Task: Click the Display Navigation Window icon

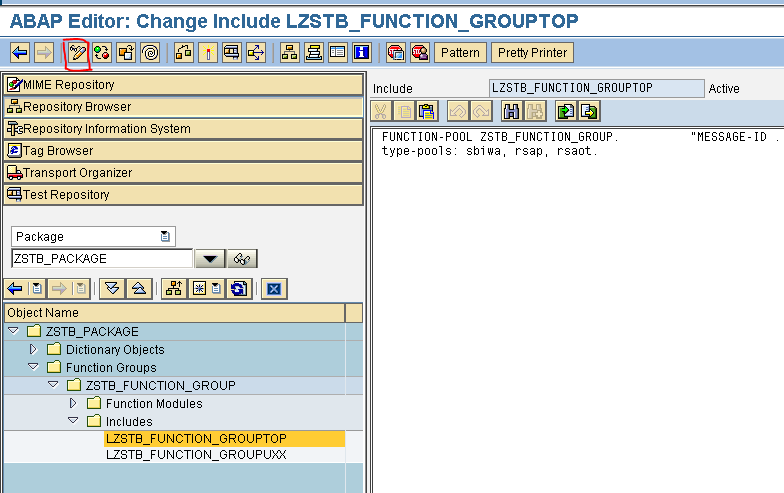Action: coord(314,52)
